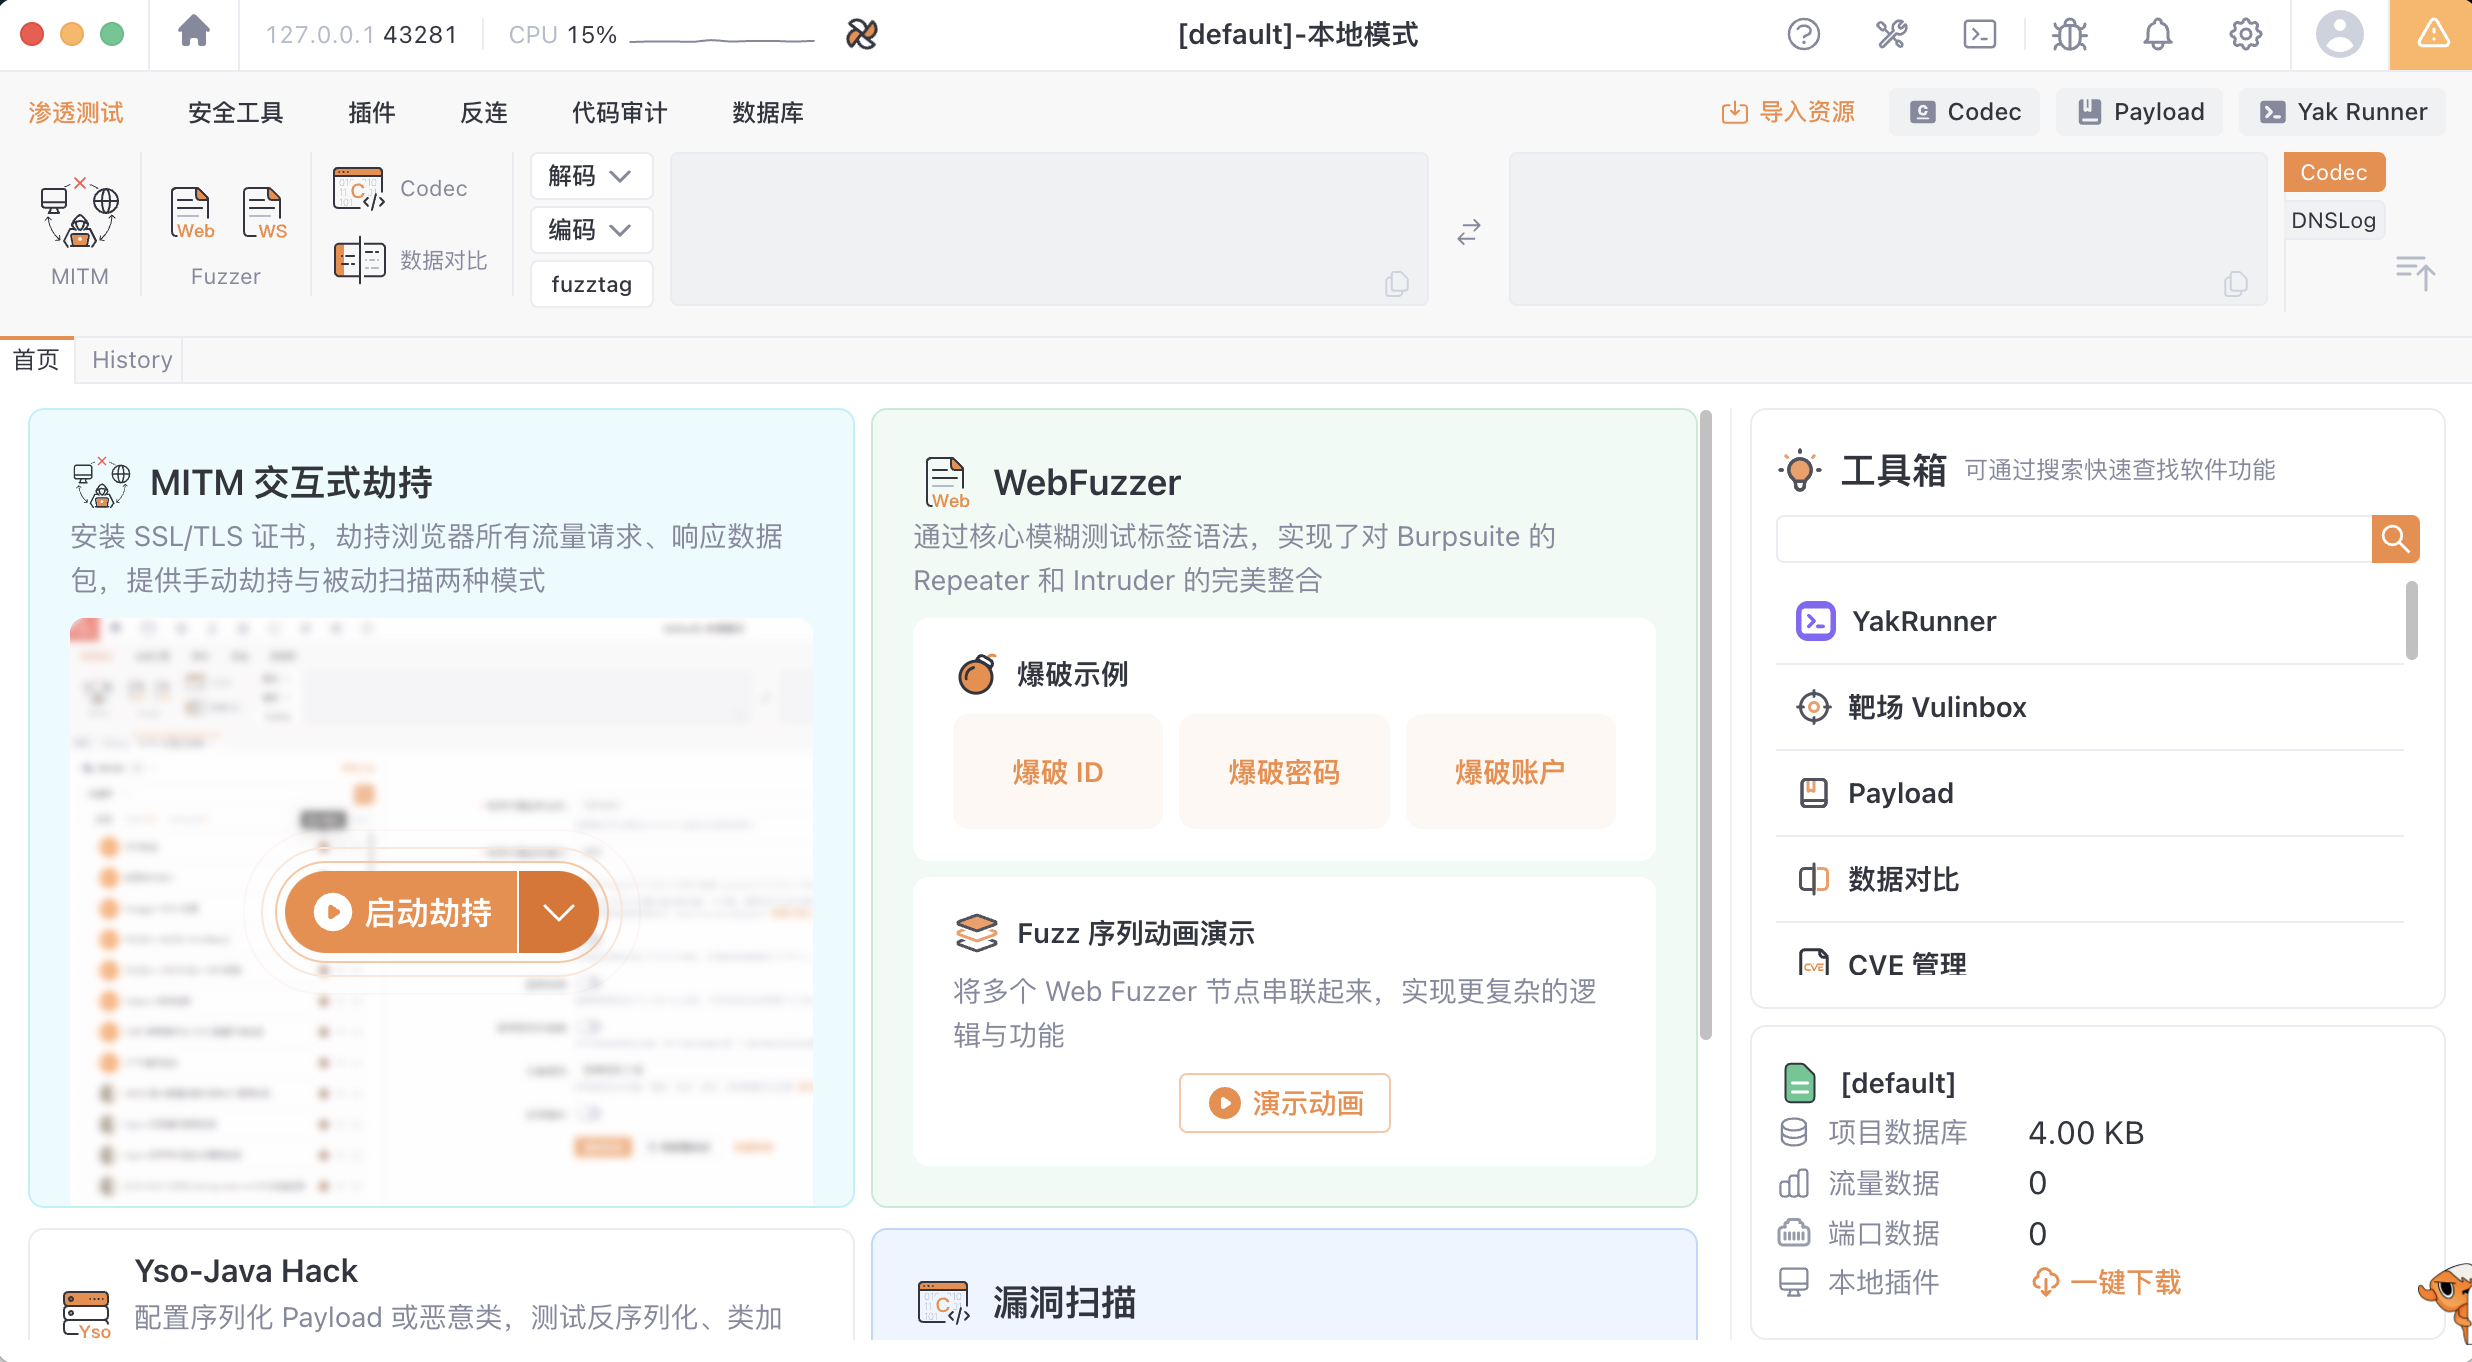Image resolution: width=2472 pixels, height=1362 pixels.
Task: Click the toolbox search magnifier button
Action: coord(2395,540)
